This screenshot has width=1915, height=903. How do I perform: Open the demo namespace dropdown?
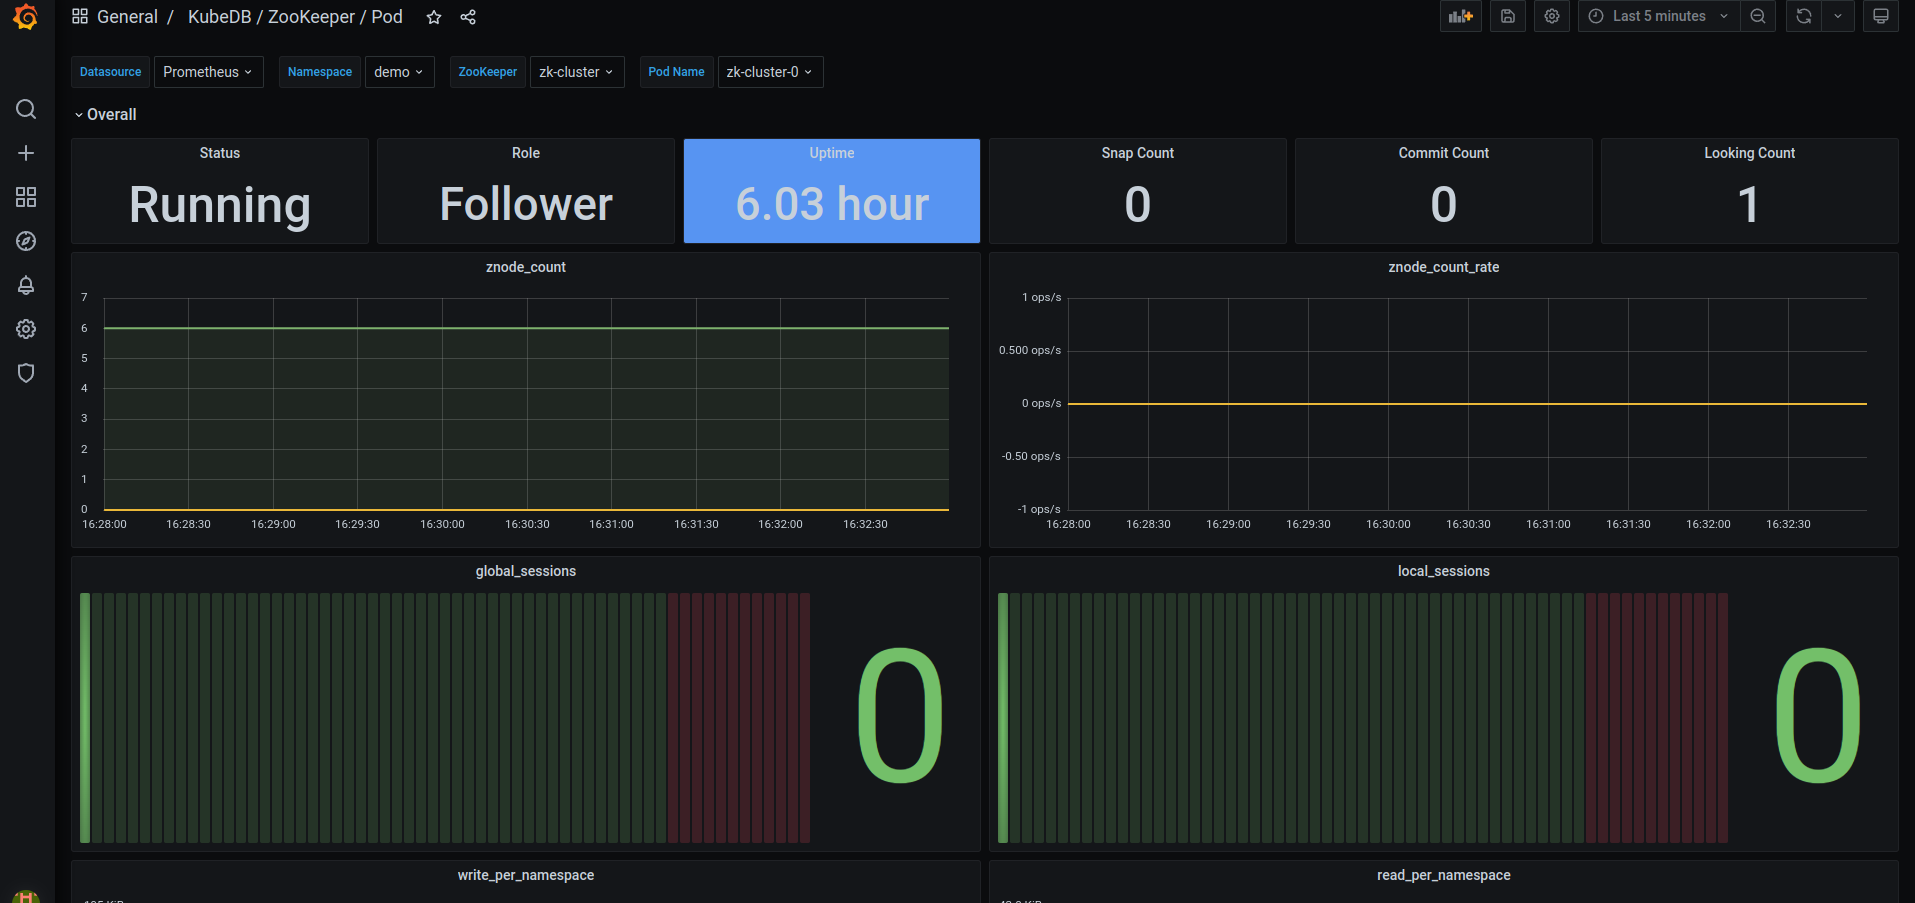399,72
